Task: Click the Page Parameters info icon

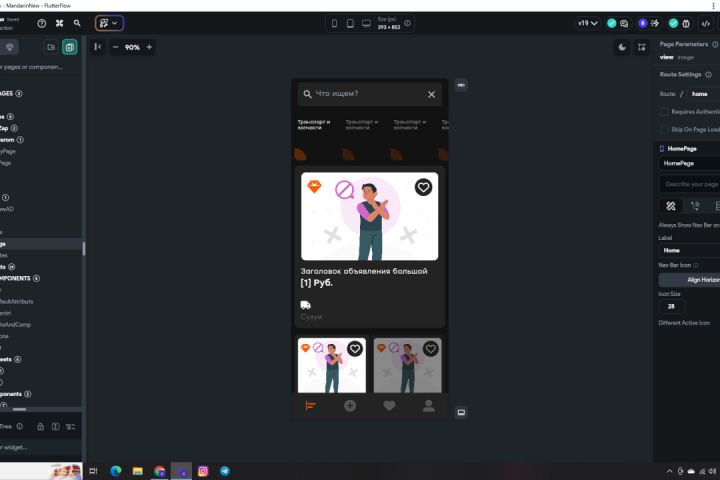Action: tap(715, 44)
